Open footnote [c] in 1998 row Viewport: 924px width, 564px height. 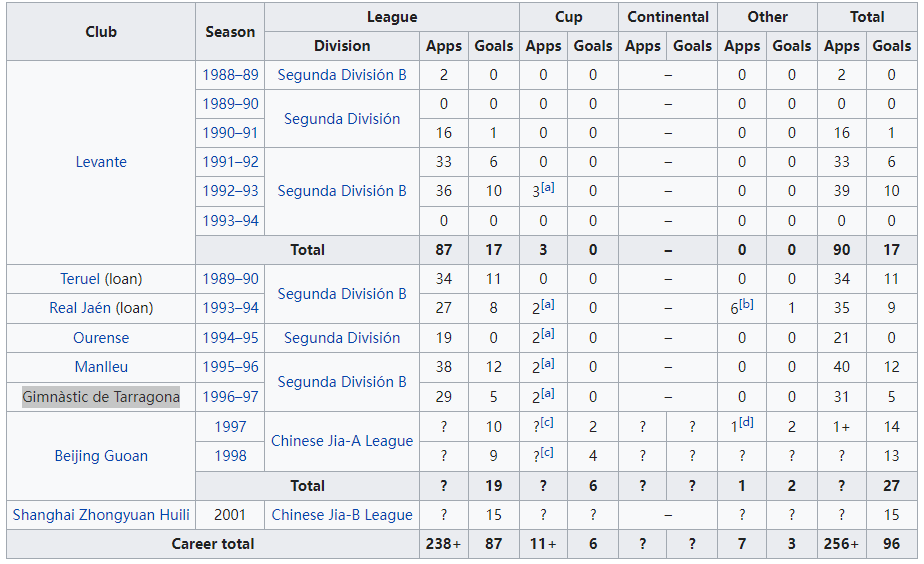[x=547, y=452]
